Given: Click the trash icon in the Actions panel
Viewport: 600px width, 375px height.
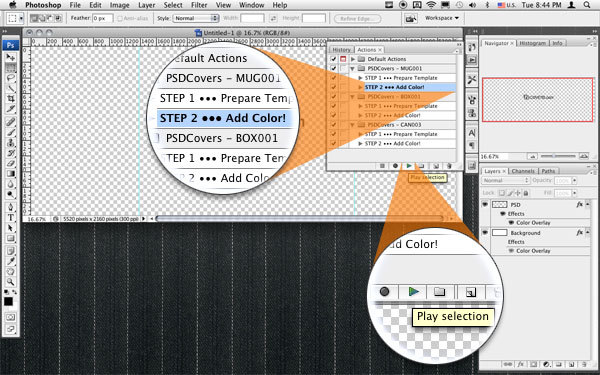Looking at the screenshot, I should pyautogui.click(x=449, y=166).
